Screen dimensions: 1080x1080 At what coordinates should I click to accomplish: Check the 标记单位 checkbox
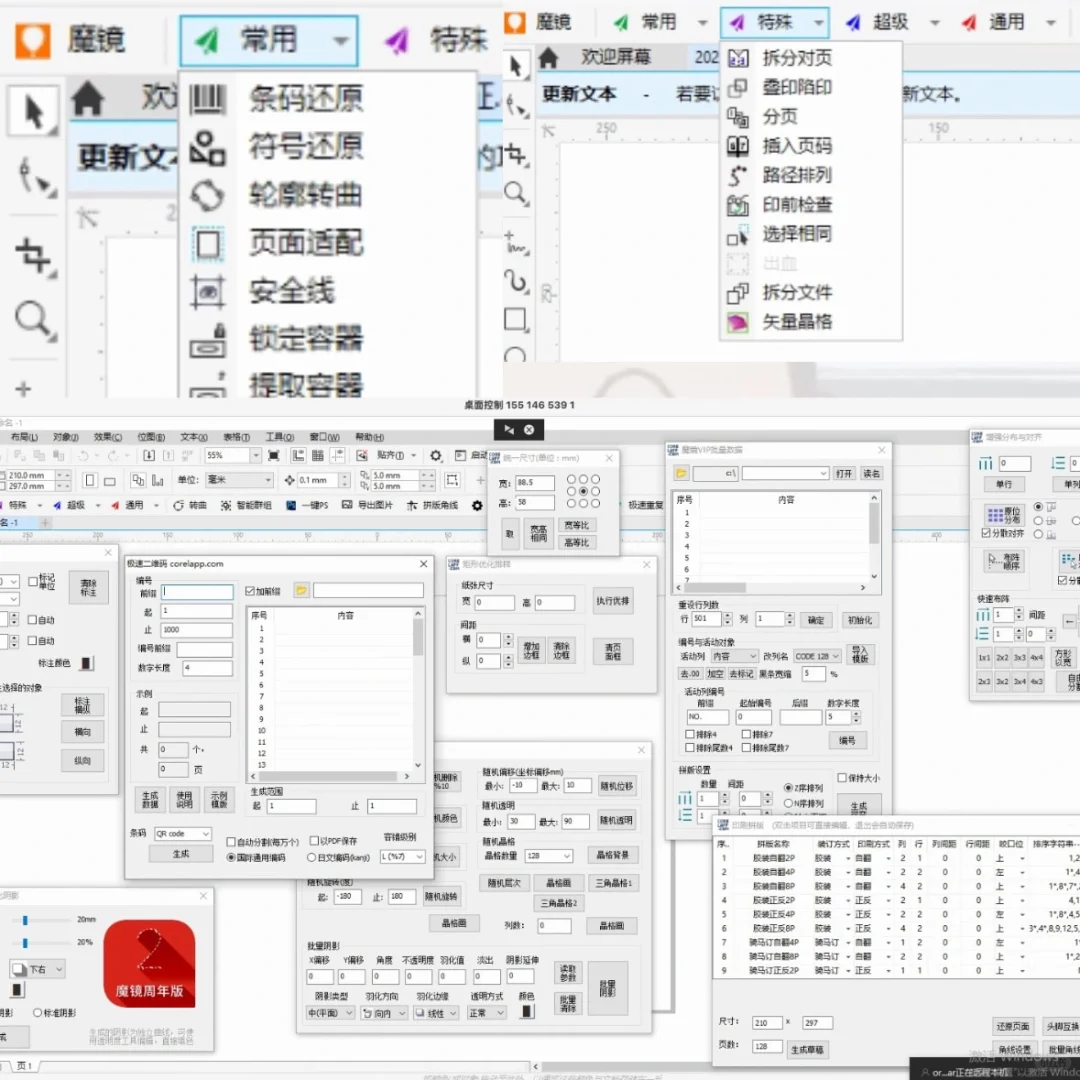click(x=32, y=581)
